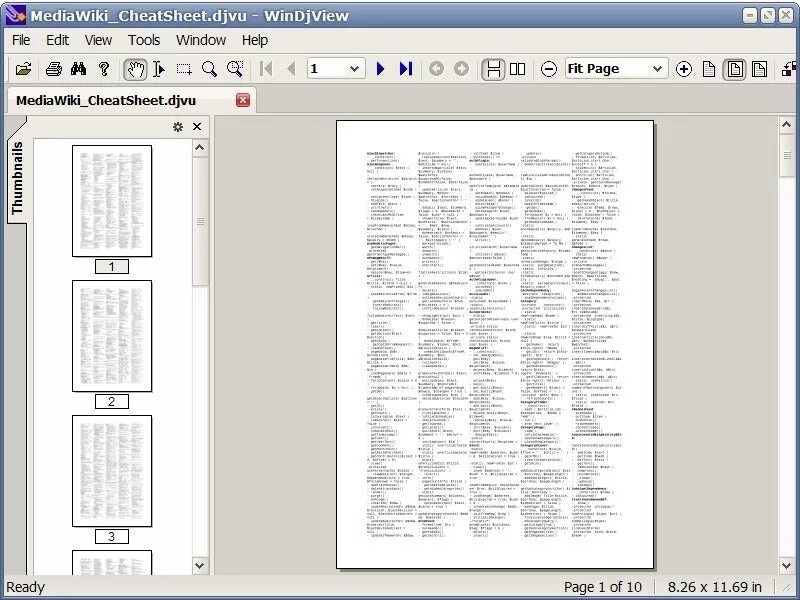Go to previous page arrow
800x600 pixels.
click(x=291, y=69)
